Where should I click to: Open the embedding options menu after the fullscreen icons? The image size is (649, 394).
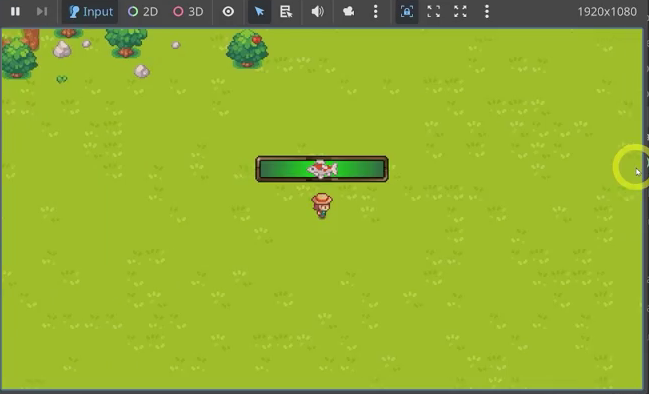click(x=487, y=12)
